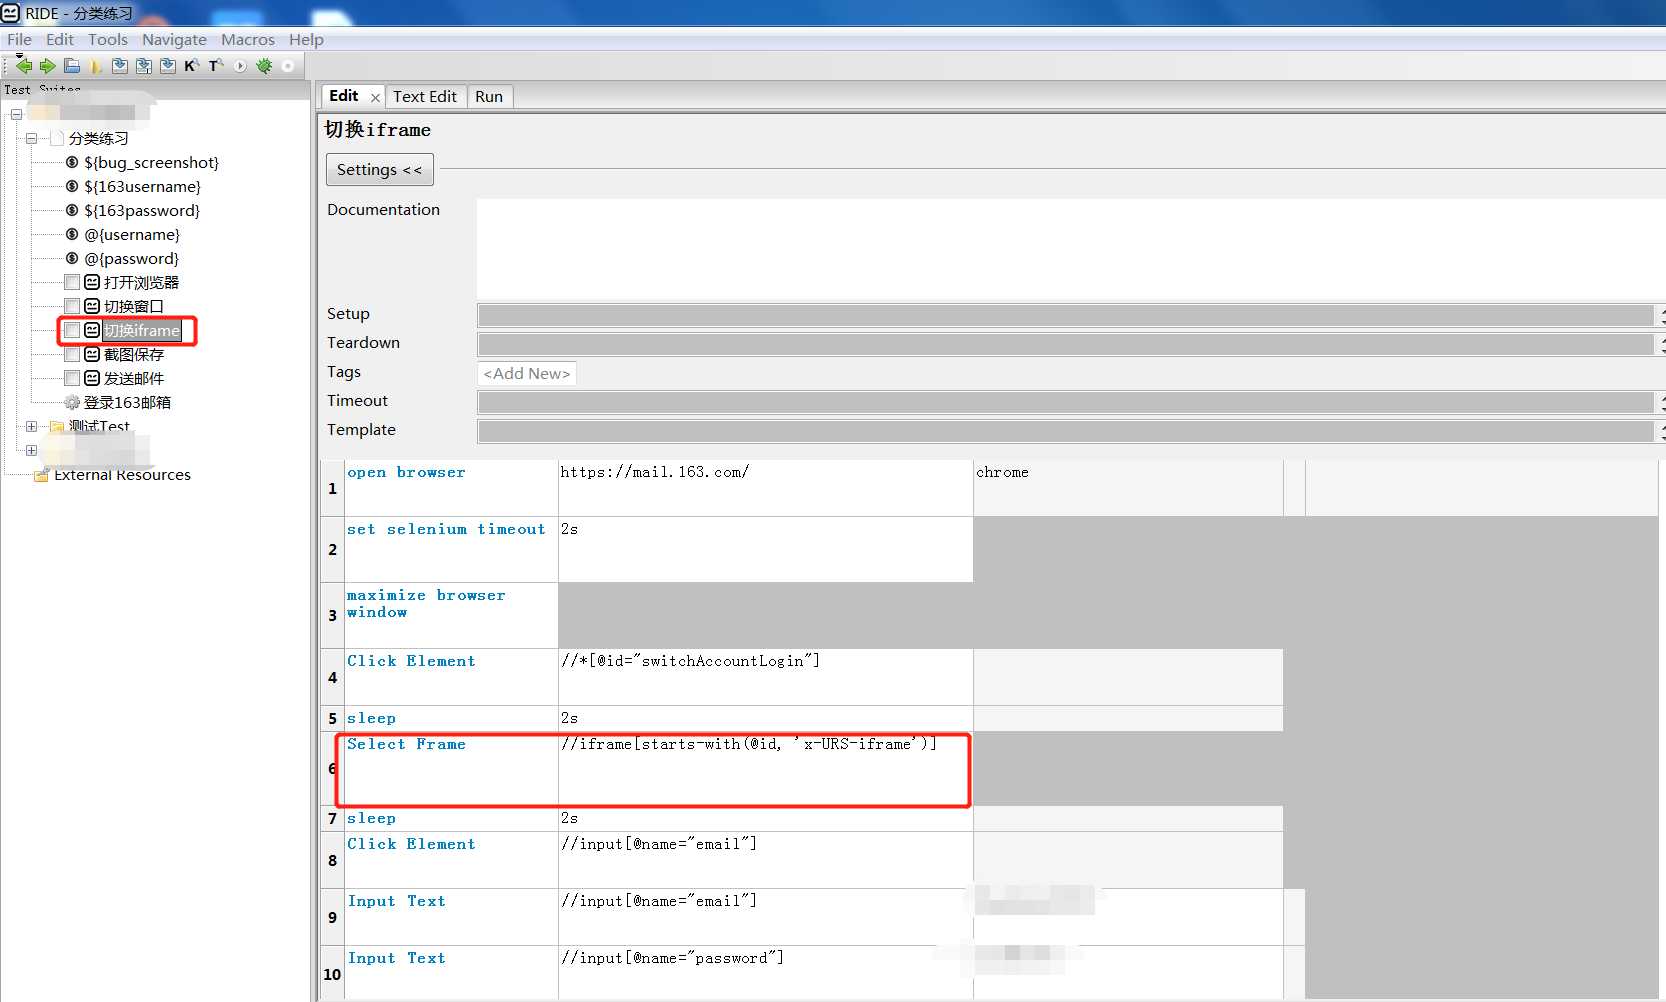Open the Help menu

coord(306,39)
